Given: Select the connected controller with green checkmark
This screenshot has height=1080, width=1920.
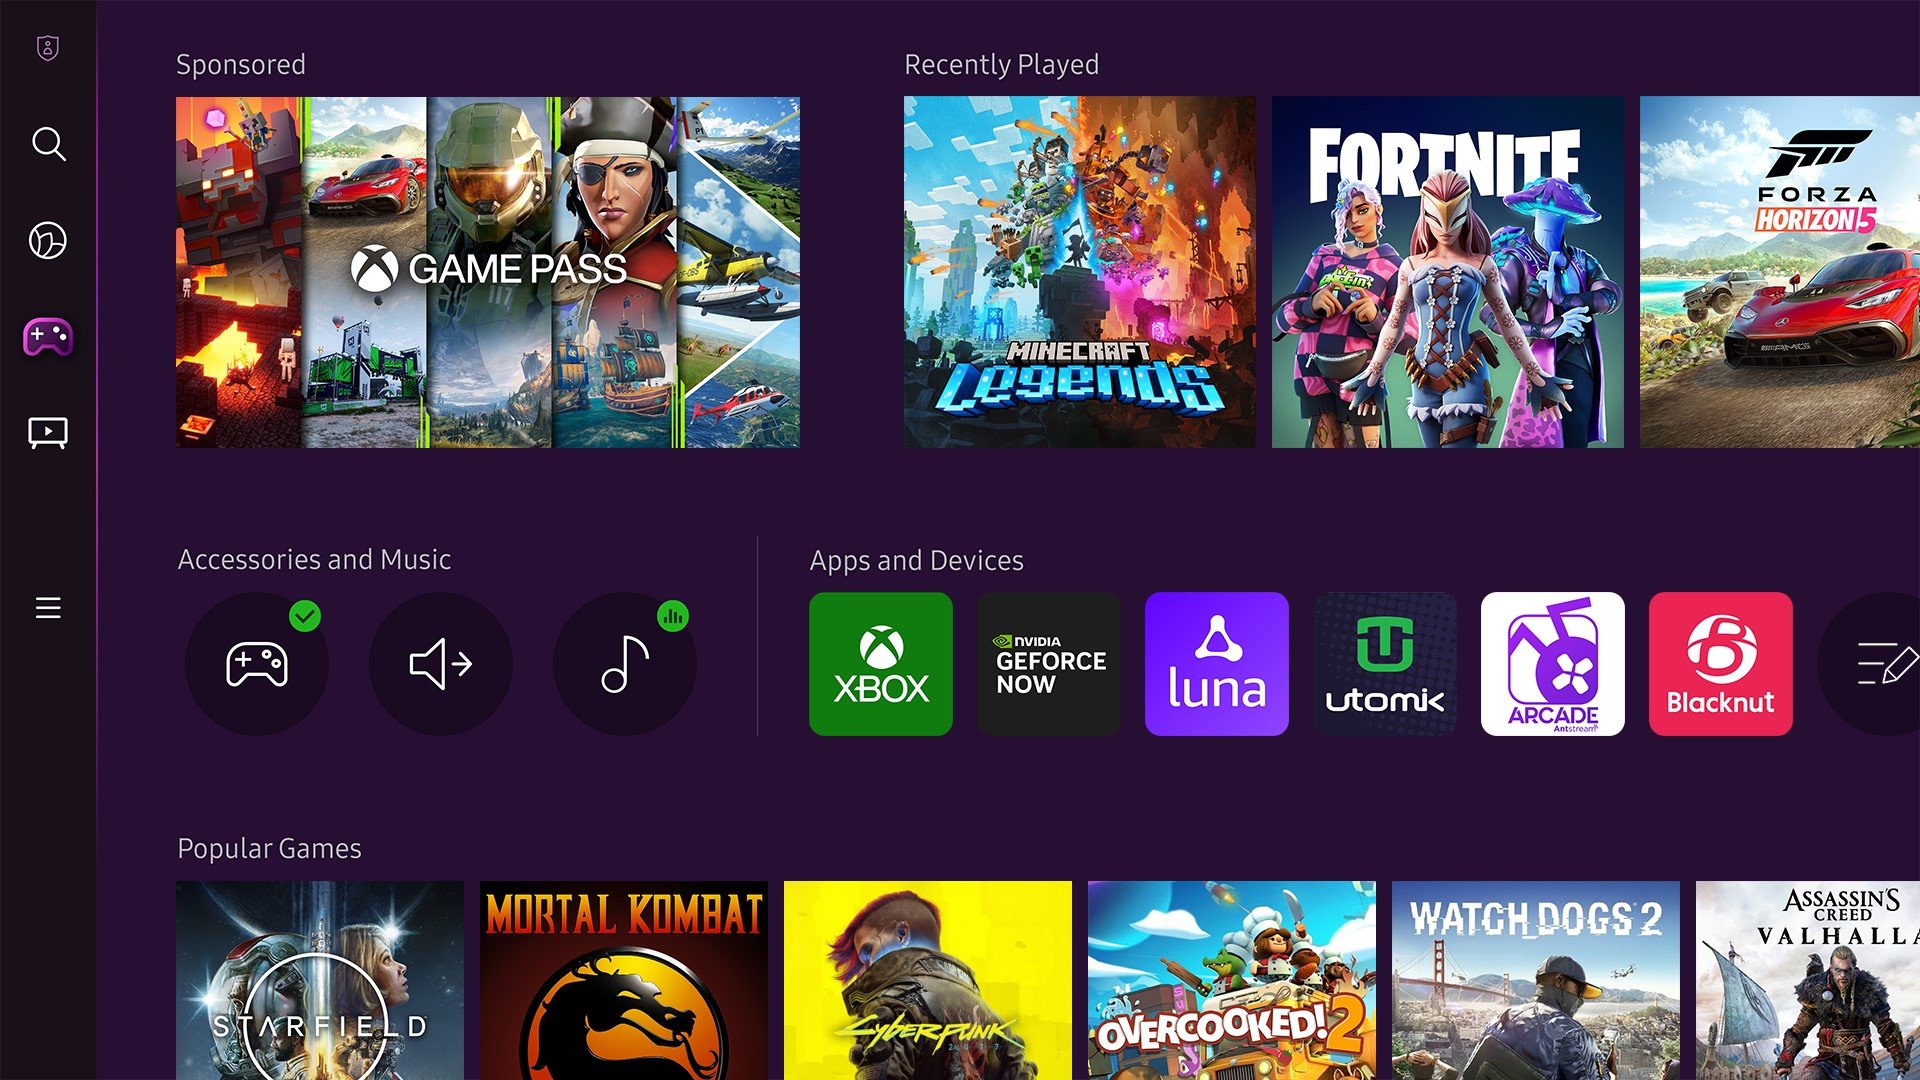Looking at the screenshot, I should click(257, 663).
